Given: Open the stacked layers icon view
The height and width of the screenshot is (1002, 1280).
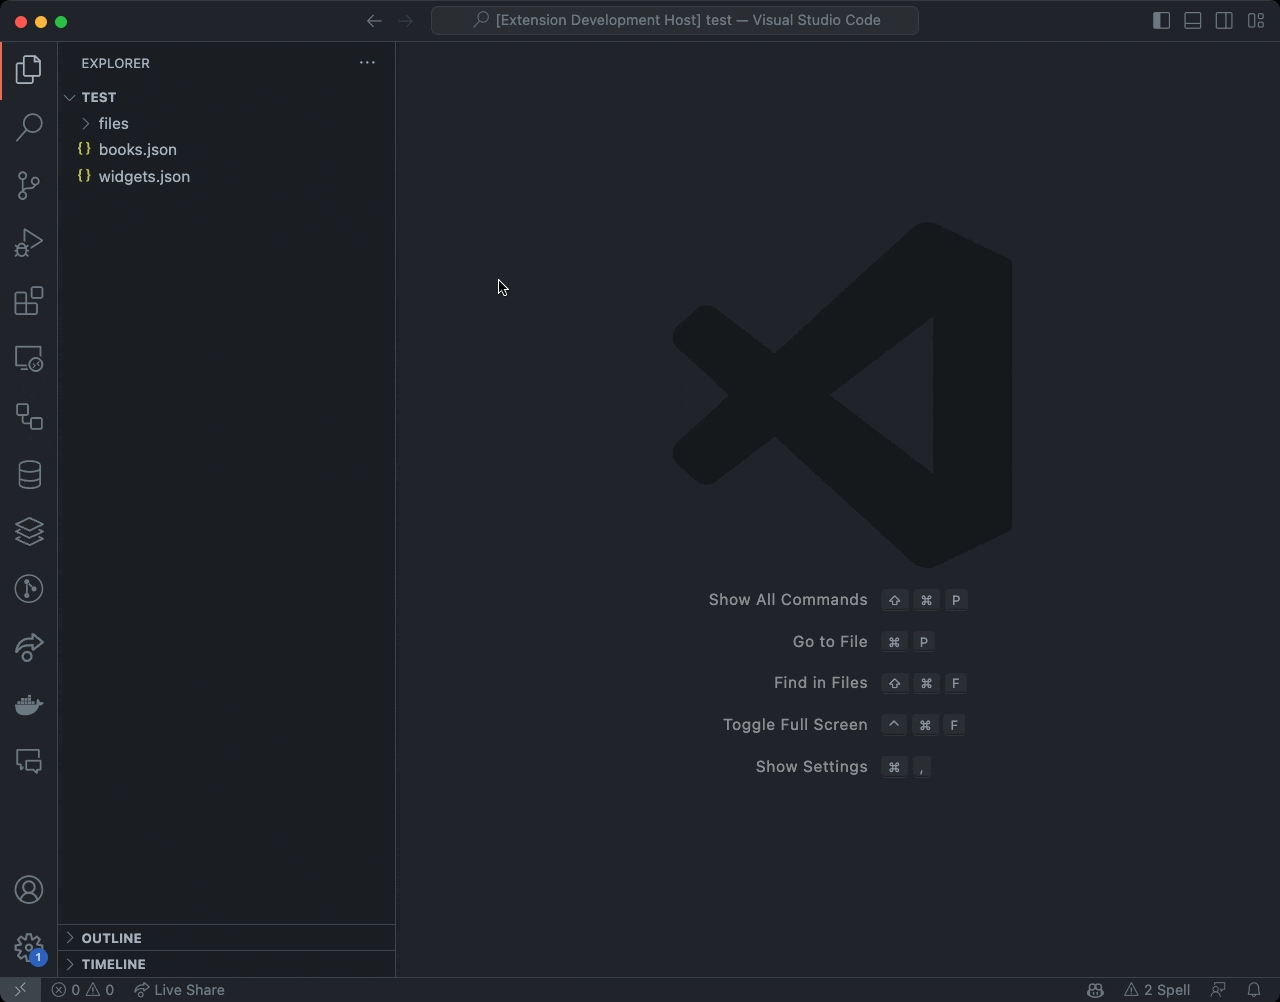Looking at the screenshot, I should pyautogui.click(x=29, y=532).
